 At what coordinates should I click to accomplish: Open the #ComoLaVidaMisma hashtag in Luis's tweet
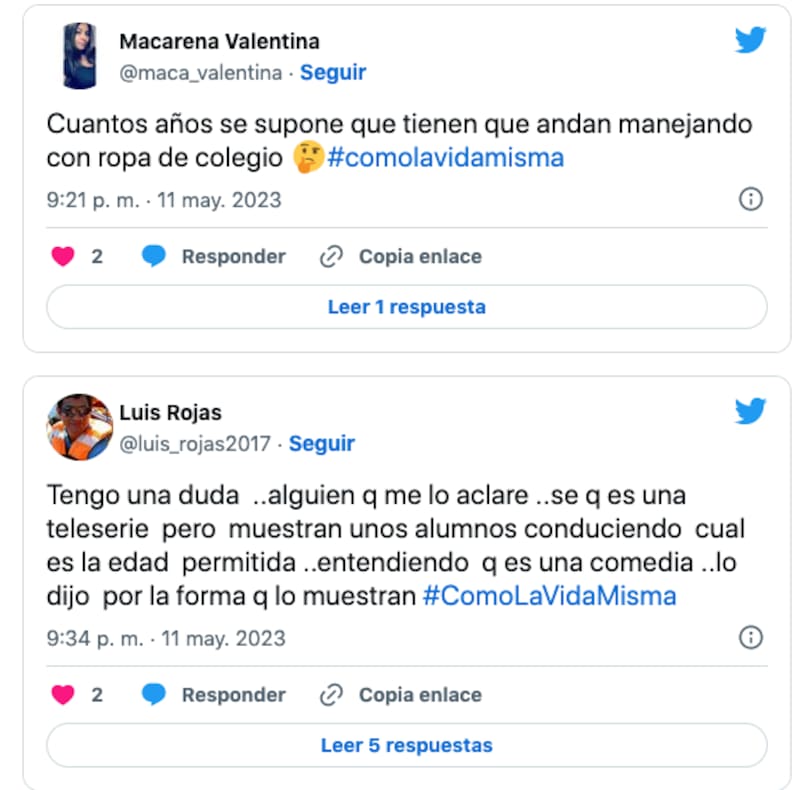click(x=549, y=596)
